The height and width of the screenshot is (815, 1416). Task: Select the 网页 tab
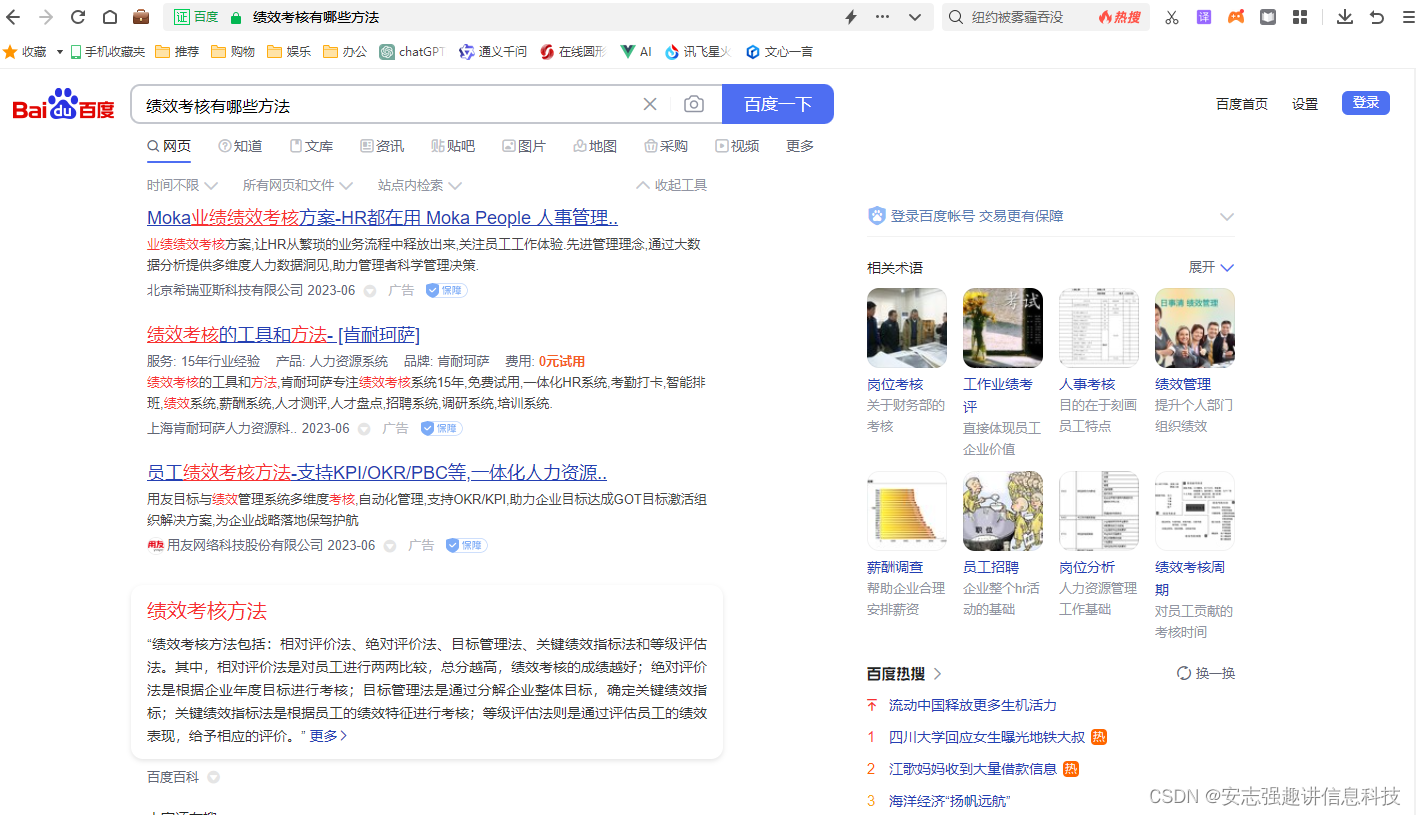(x=169, y=146)
